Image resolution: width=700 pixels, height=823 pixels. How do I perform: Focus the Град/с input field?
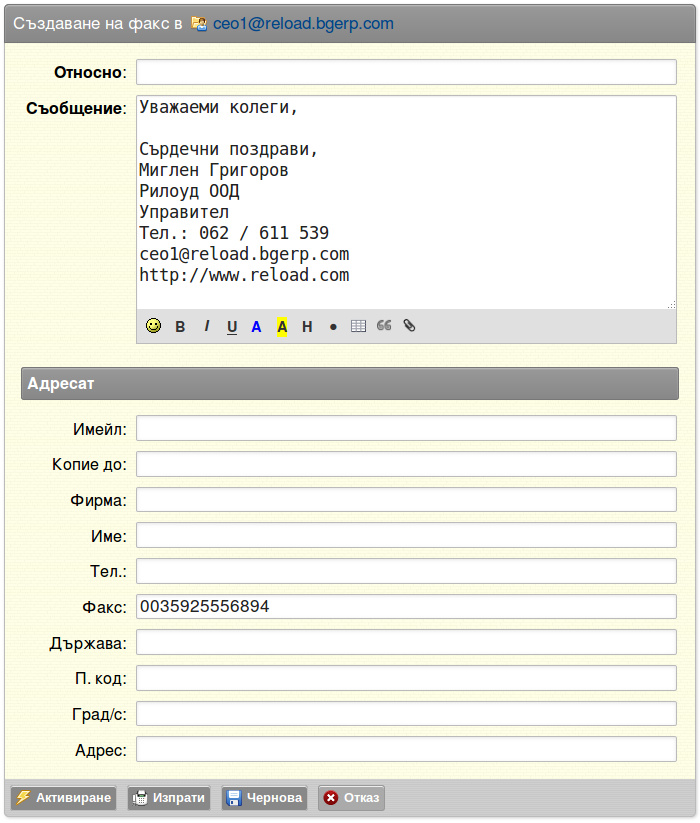pos(406,714)
